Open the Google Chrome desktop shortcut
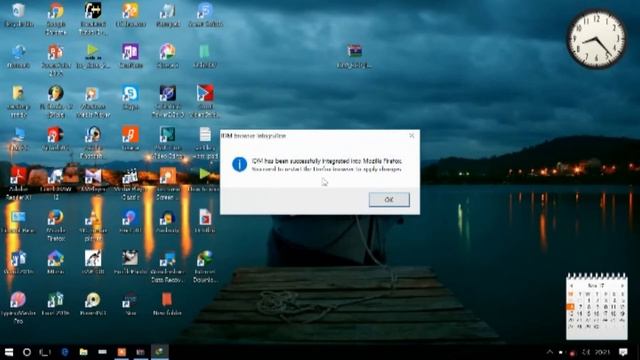 tap(56, 19)
